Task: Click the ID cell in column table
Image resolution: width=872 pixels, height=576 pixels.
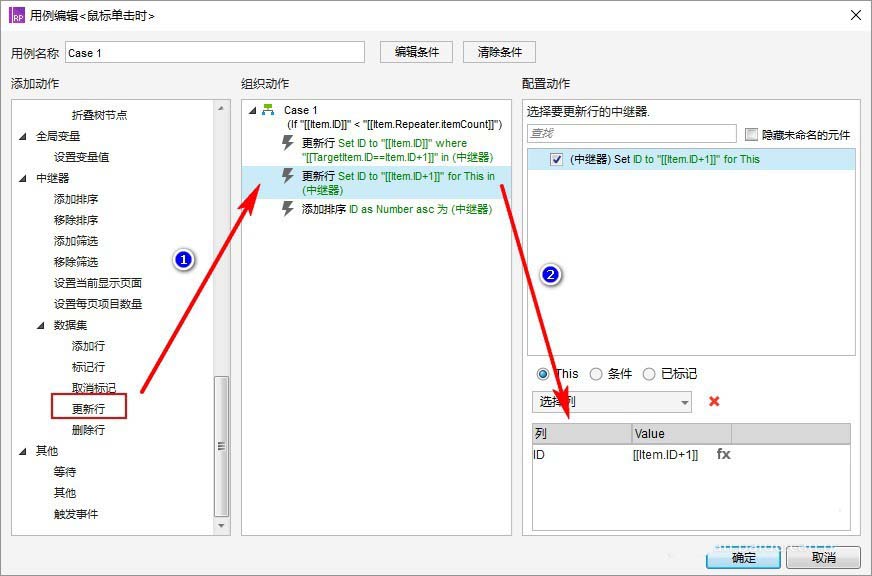Action: [582, 455]
